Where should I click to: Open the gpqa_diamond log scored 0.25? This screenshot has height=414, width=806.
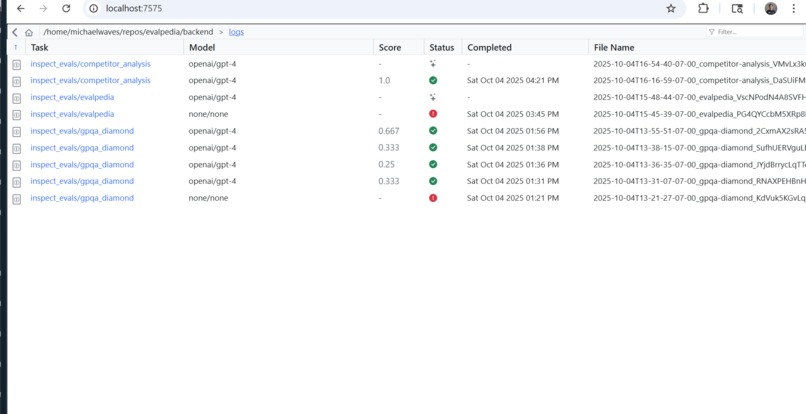click(x=82, y=165)
